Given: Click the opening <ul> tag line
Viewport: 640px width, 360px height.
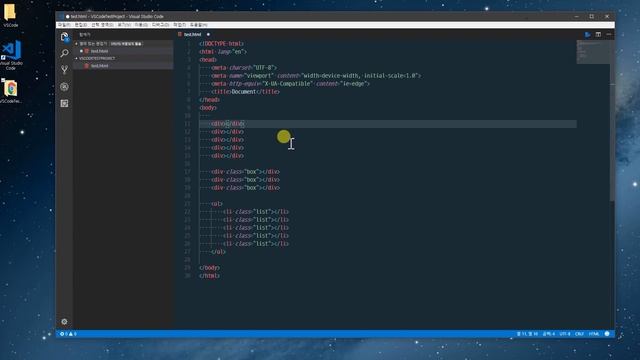Looking at the screenshot, I should 217,204.
